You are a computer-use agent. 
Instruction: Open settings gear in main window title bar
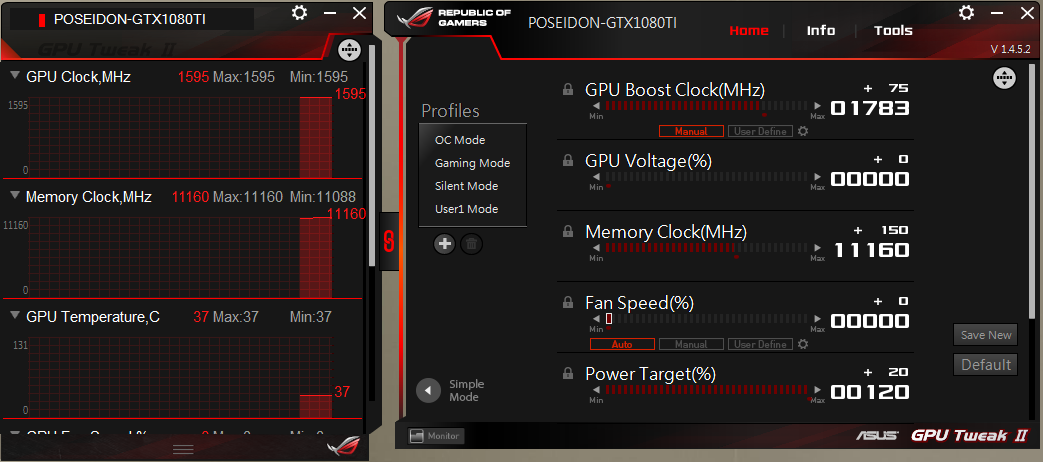pos(966,12)
